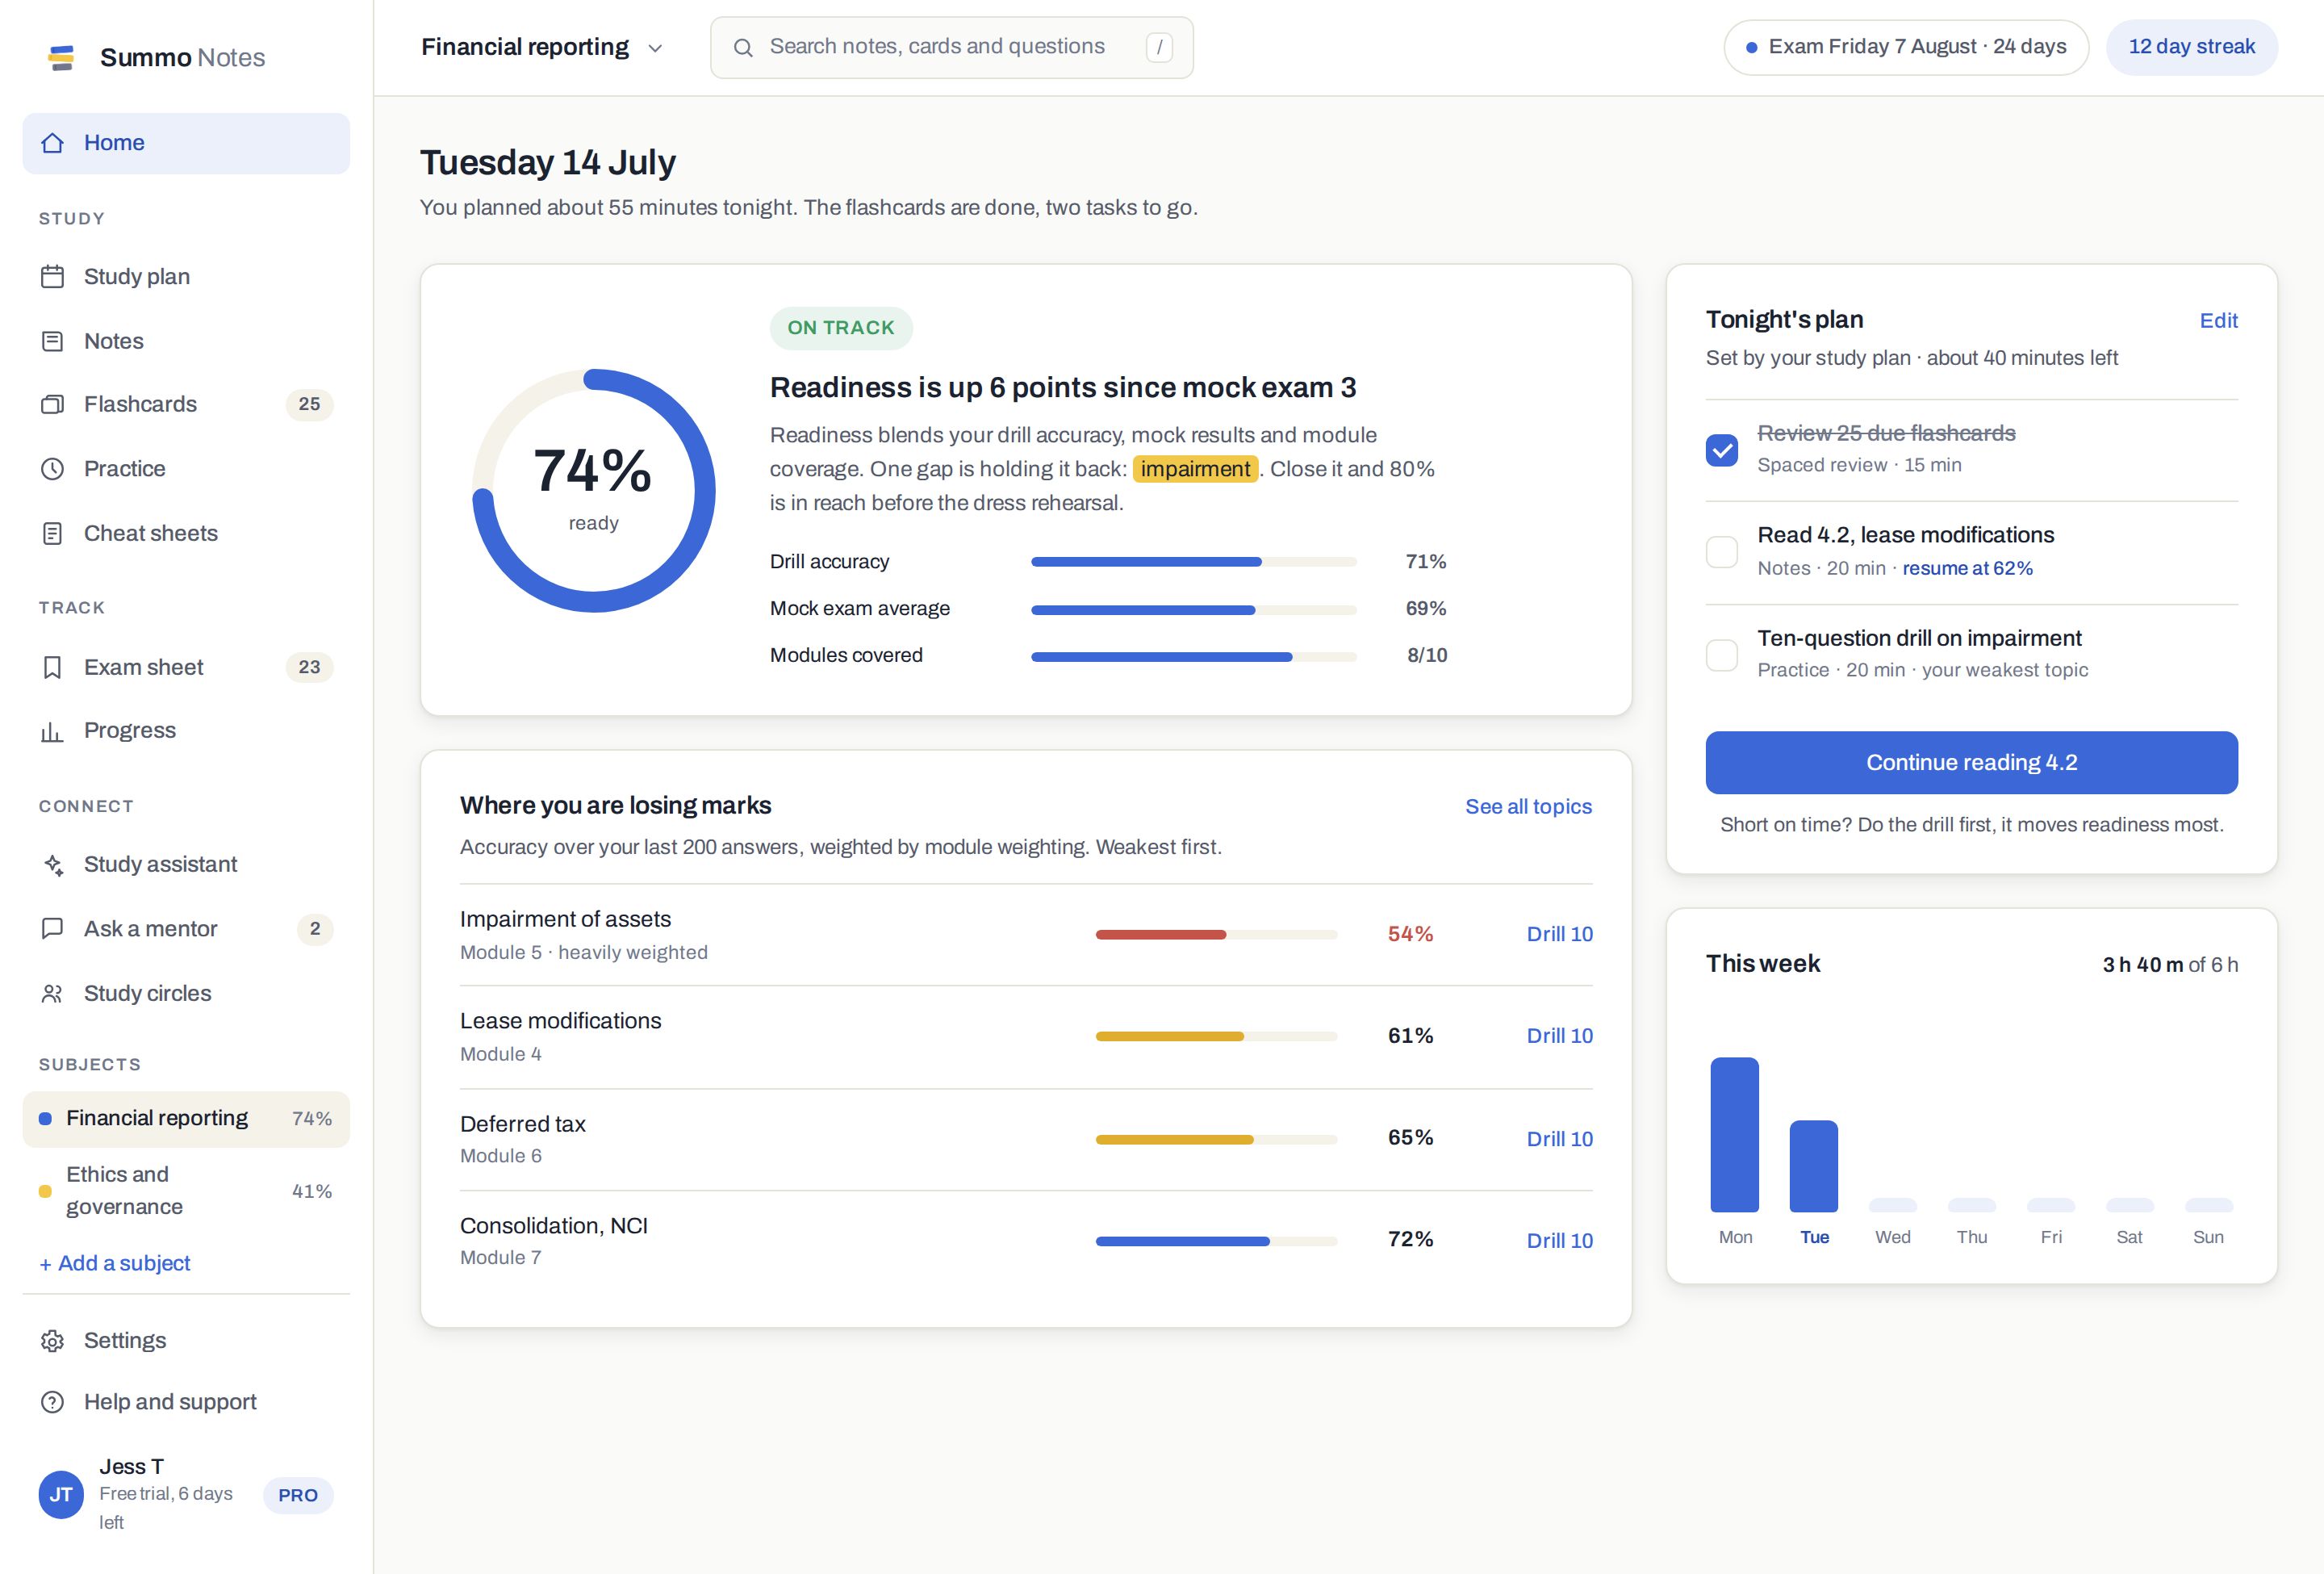Click Continue reading 4.2 button
Viewport: 2324px width, 1574px height.
[x=1971, y=763]
